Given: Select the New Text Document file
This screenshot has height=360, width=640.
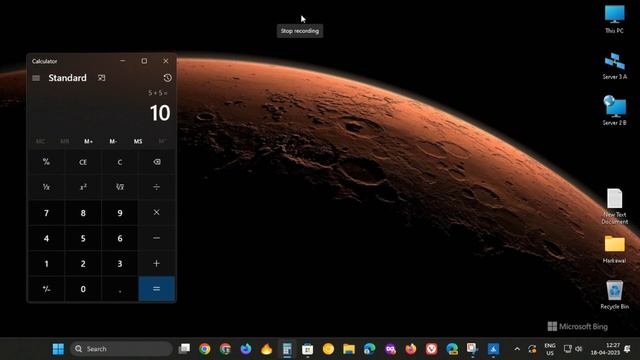Looking at the screenshot, I should pyautogui.click(x=614, y=206).
